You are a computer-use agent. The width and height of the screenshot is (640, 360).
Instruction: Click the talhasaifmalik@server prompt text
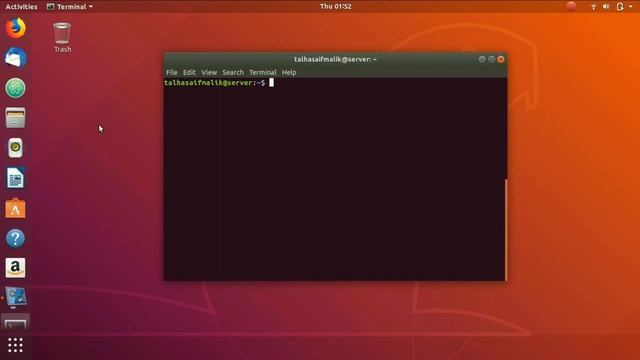click(209, 83)
